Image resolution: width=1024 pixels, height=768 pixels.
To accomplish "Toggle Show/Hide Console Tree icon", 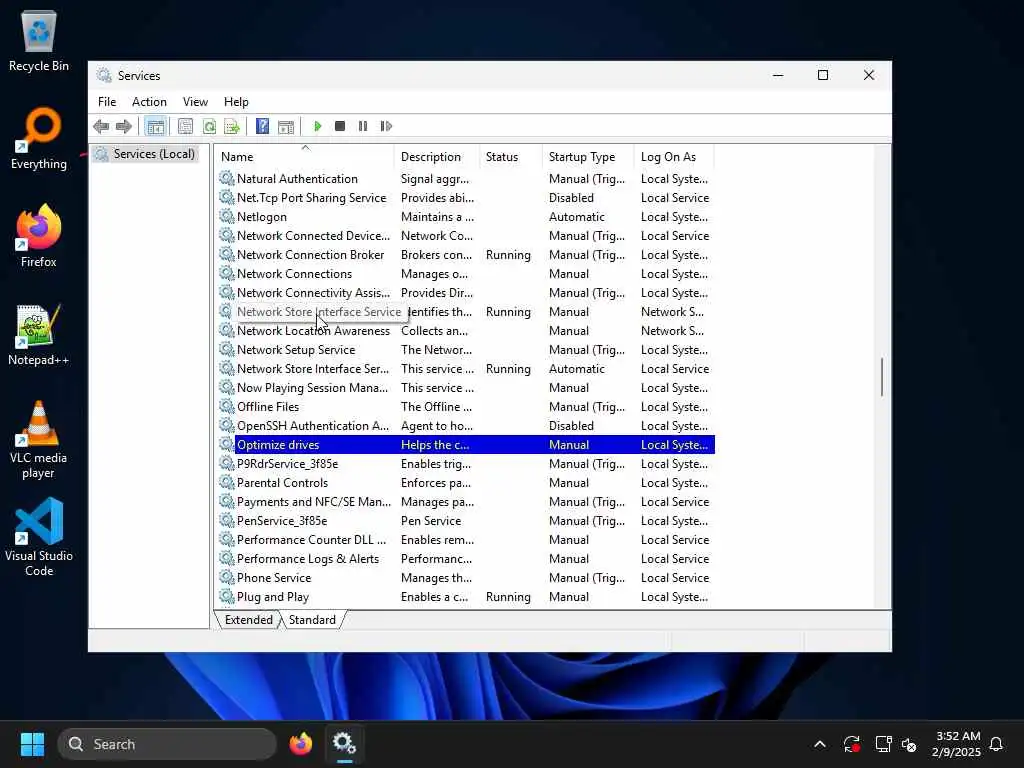I will (x=155, y=126).
